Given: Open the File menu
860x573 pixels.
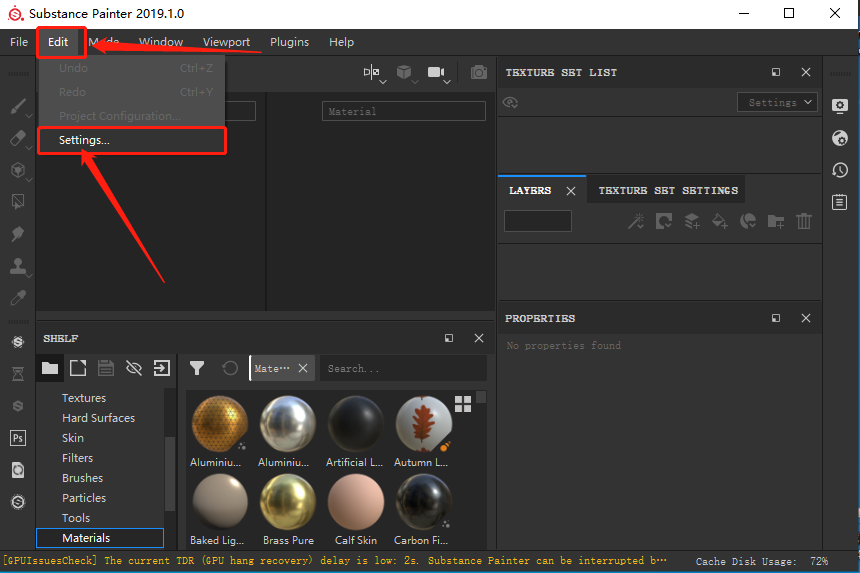Looking at the screenshot, I should coord(19,42).
